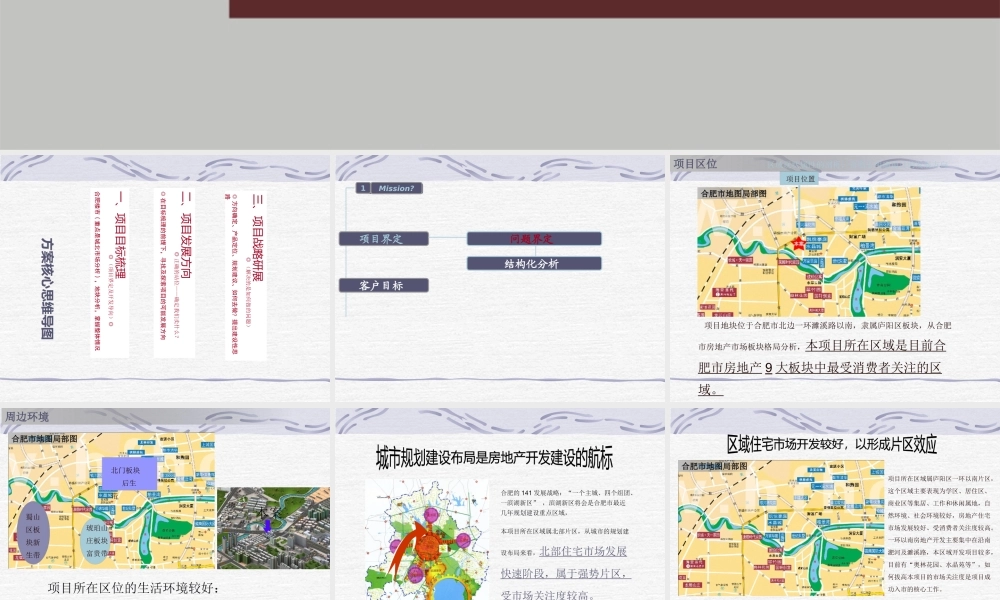Select the slide thumbnail titled 方案核心思维导图
The height and width of the screenshot is (600, 1000).
tap(165, 278)
